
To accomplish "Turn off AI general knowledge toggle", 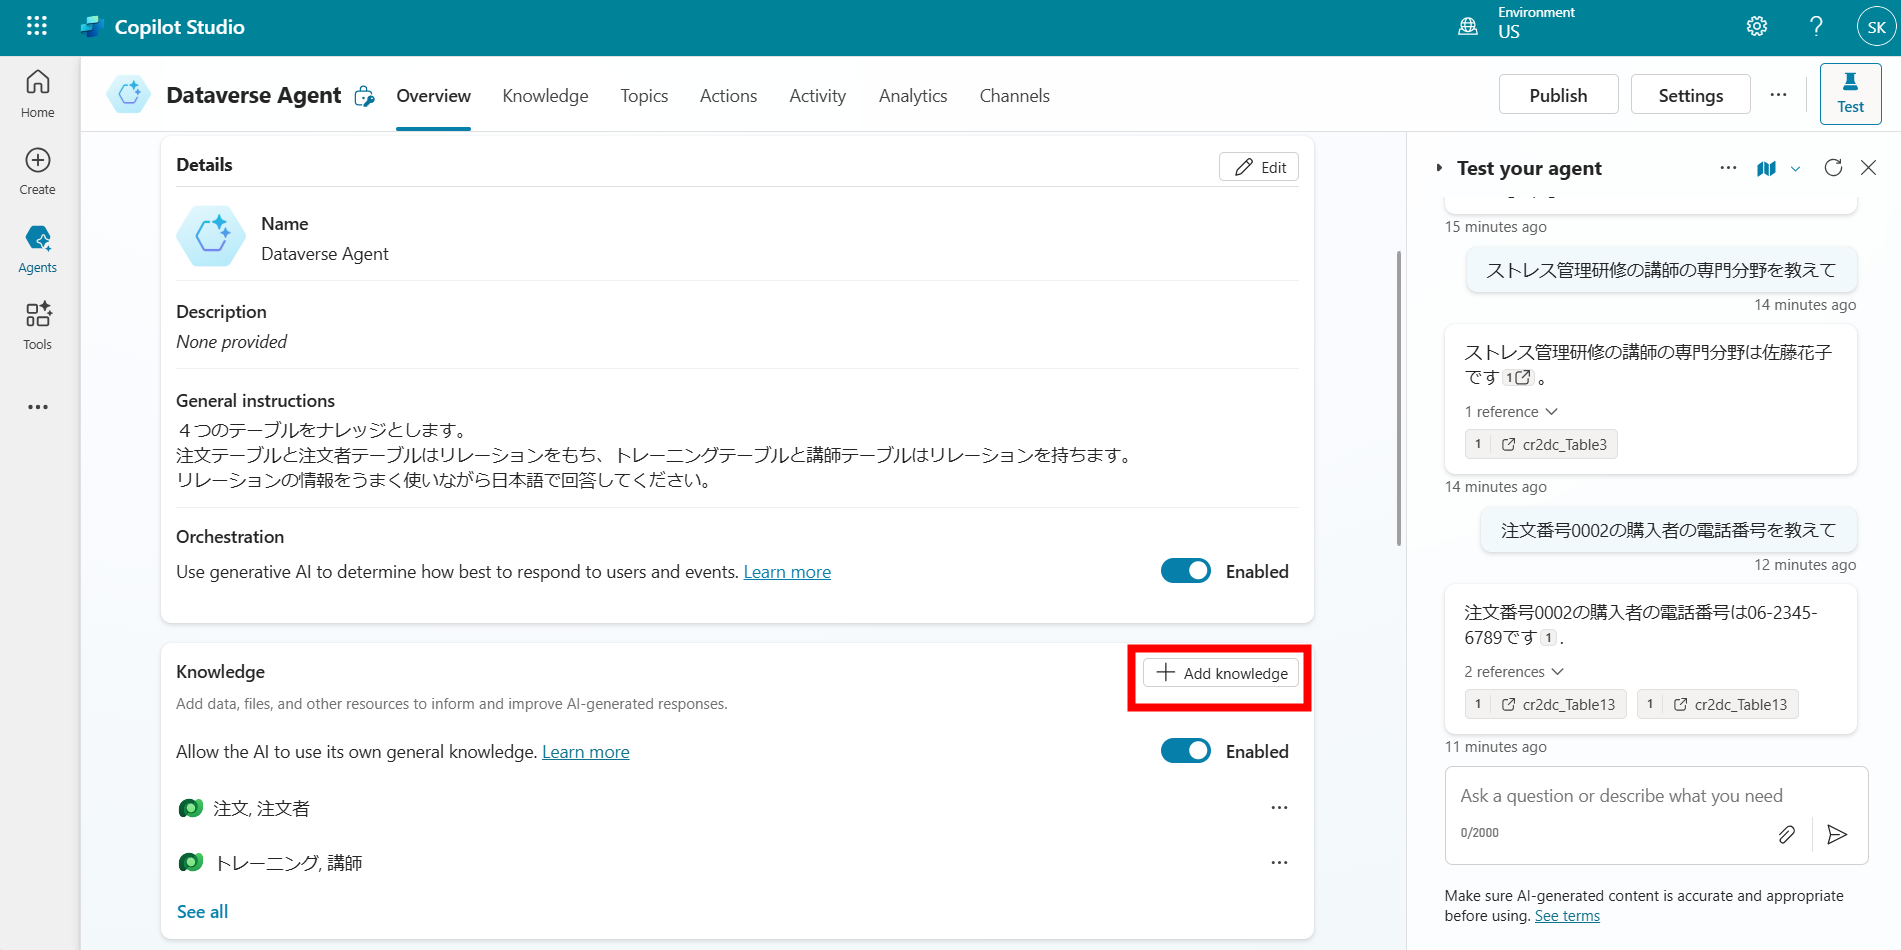I will (1185, 750).
